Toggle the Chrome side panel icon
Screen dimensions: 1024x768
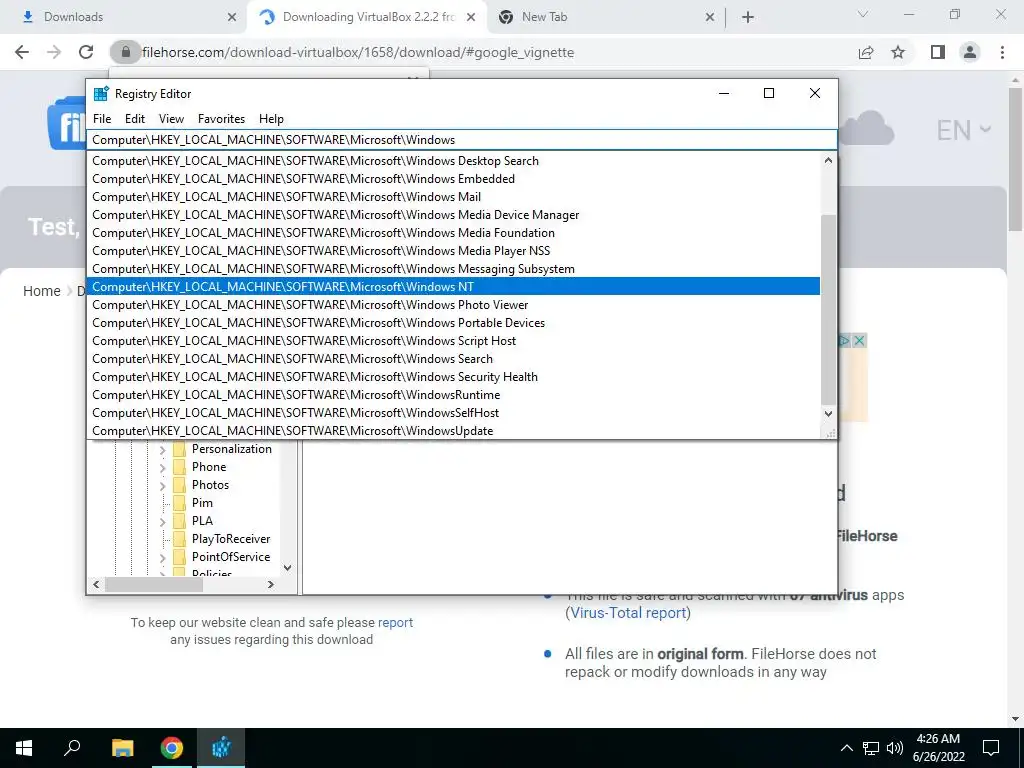(938, 52)
